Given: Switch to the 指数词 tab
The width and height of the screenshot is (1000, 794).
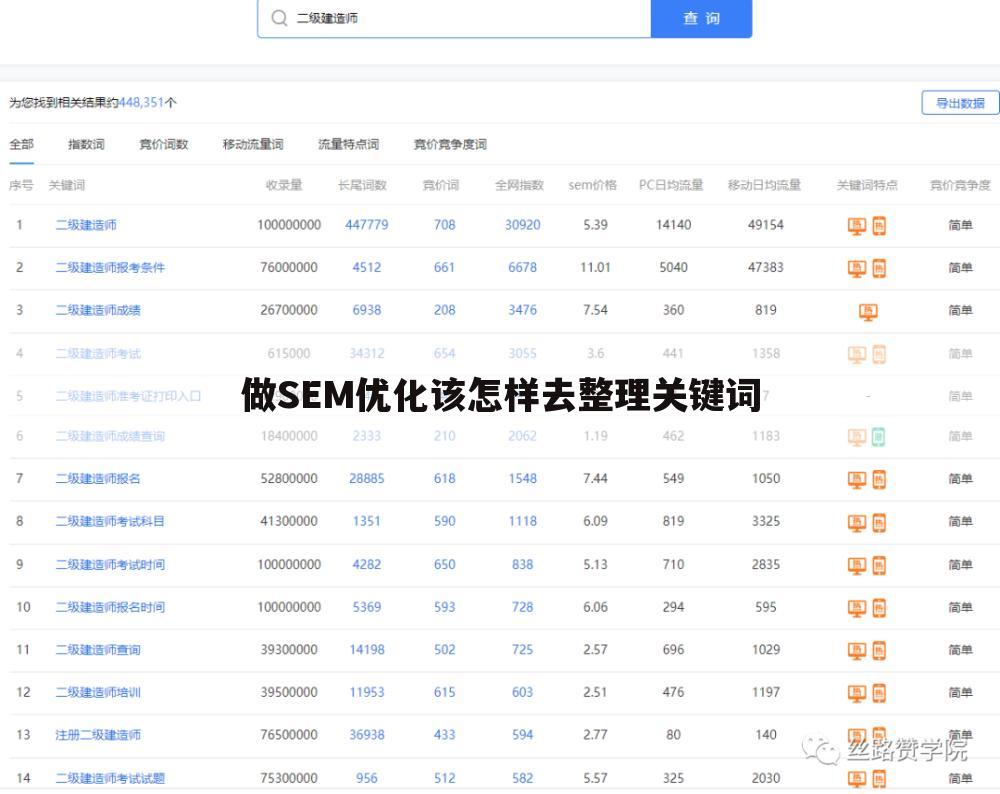Looking at the screenshot, I should tap(86, 144).
